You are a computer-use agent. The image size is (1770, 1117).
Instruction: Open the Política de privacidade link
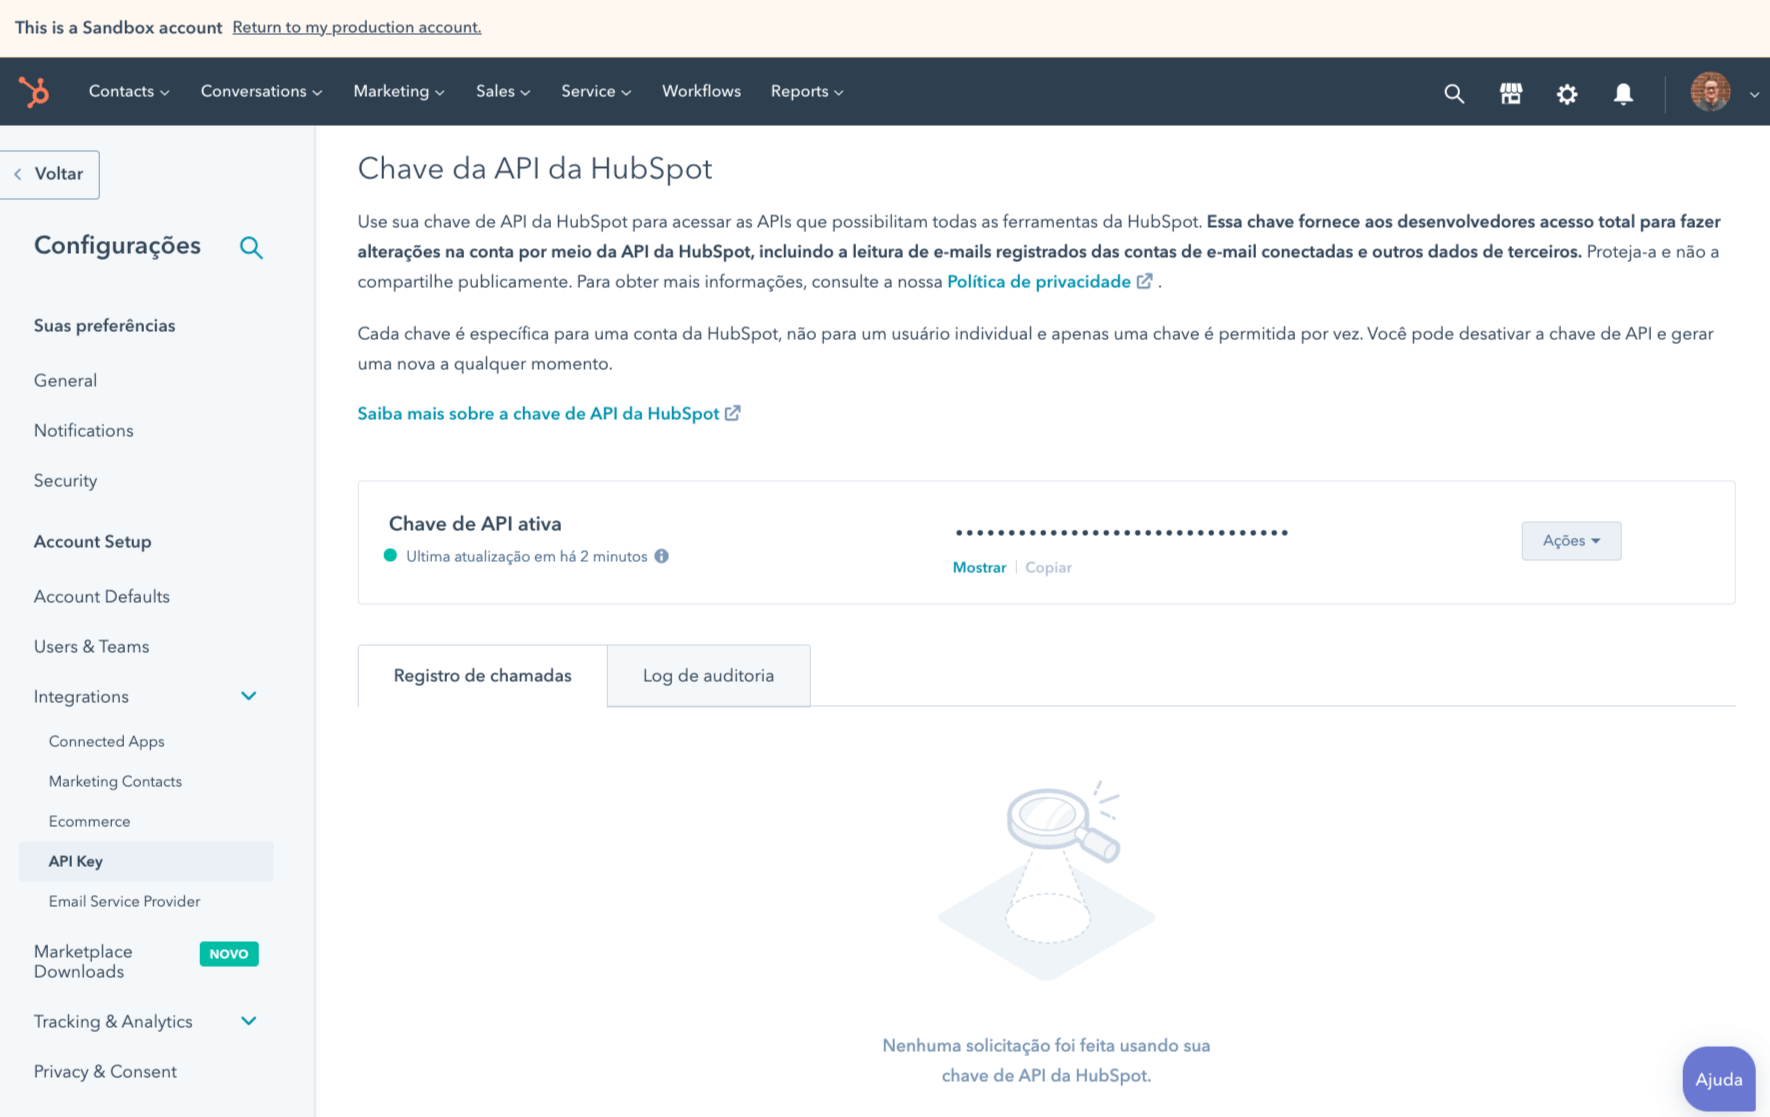(1038, 281)
